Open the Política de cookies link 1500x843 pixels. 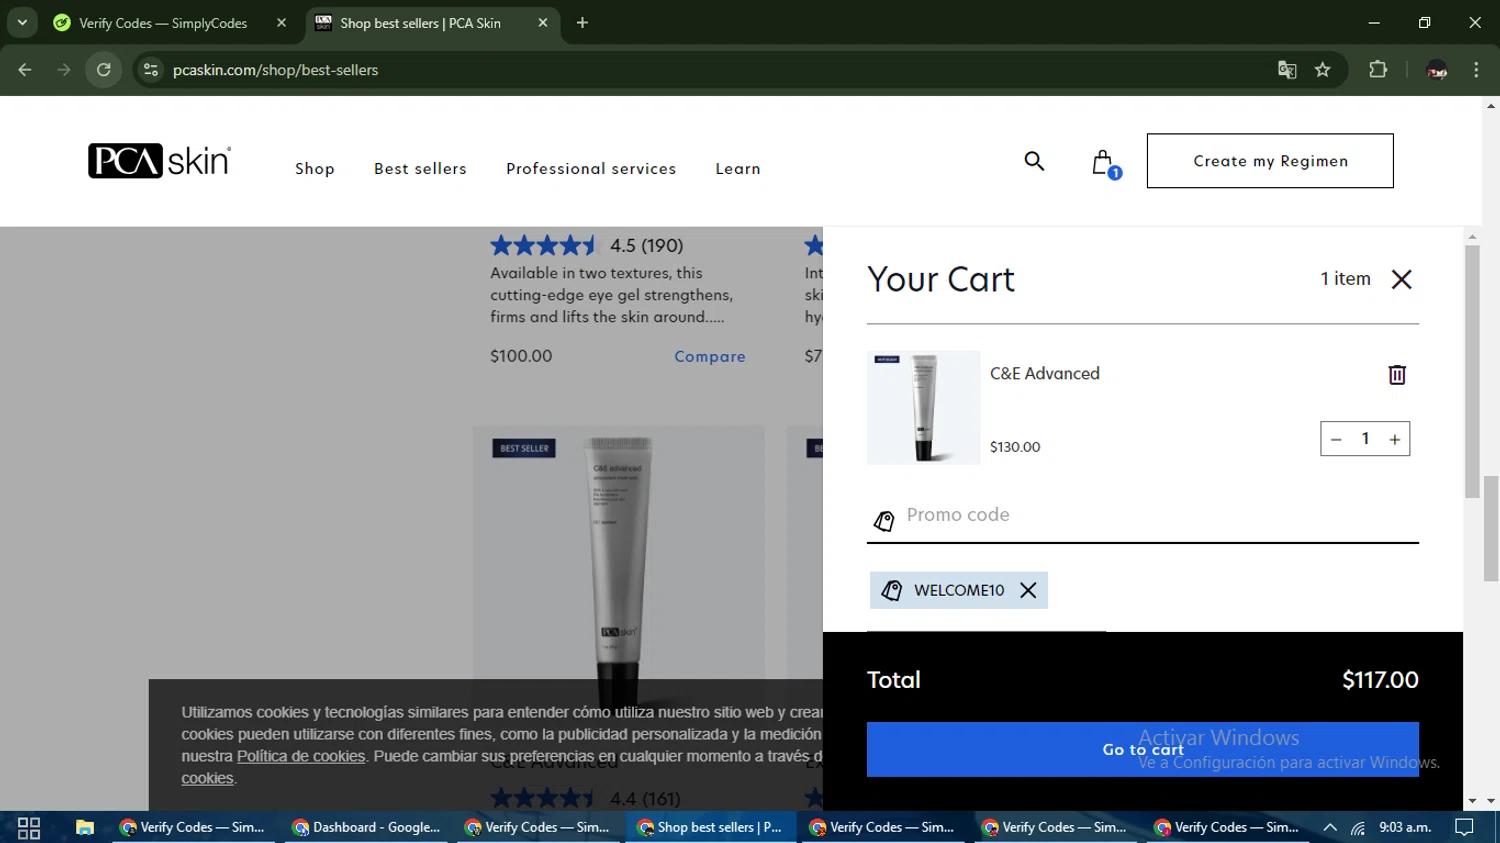coord(301,756)
